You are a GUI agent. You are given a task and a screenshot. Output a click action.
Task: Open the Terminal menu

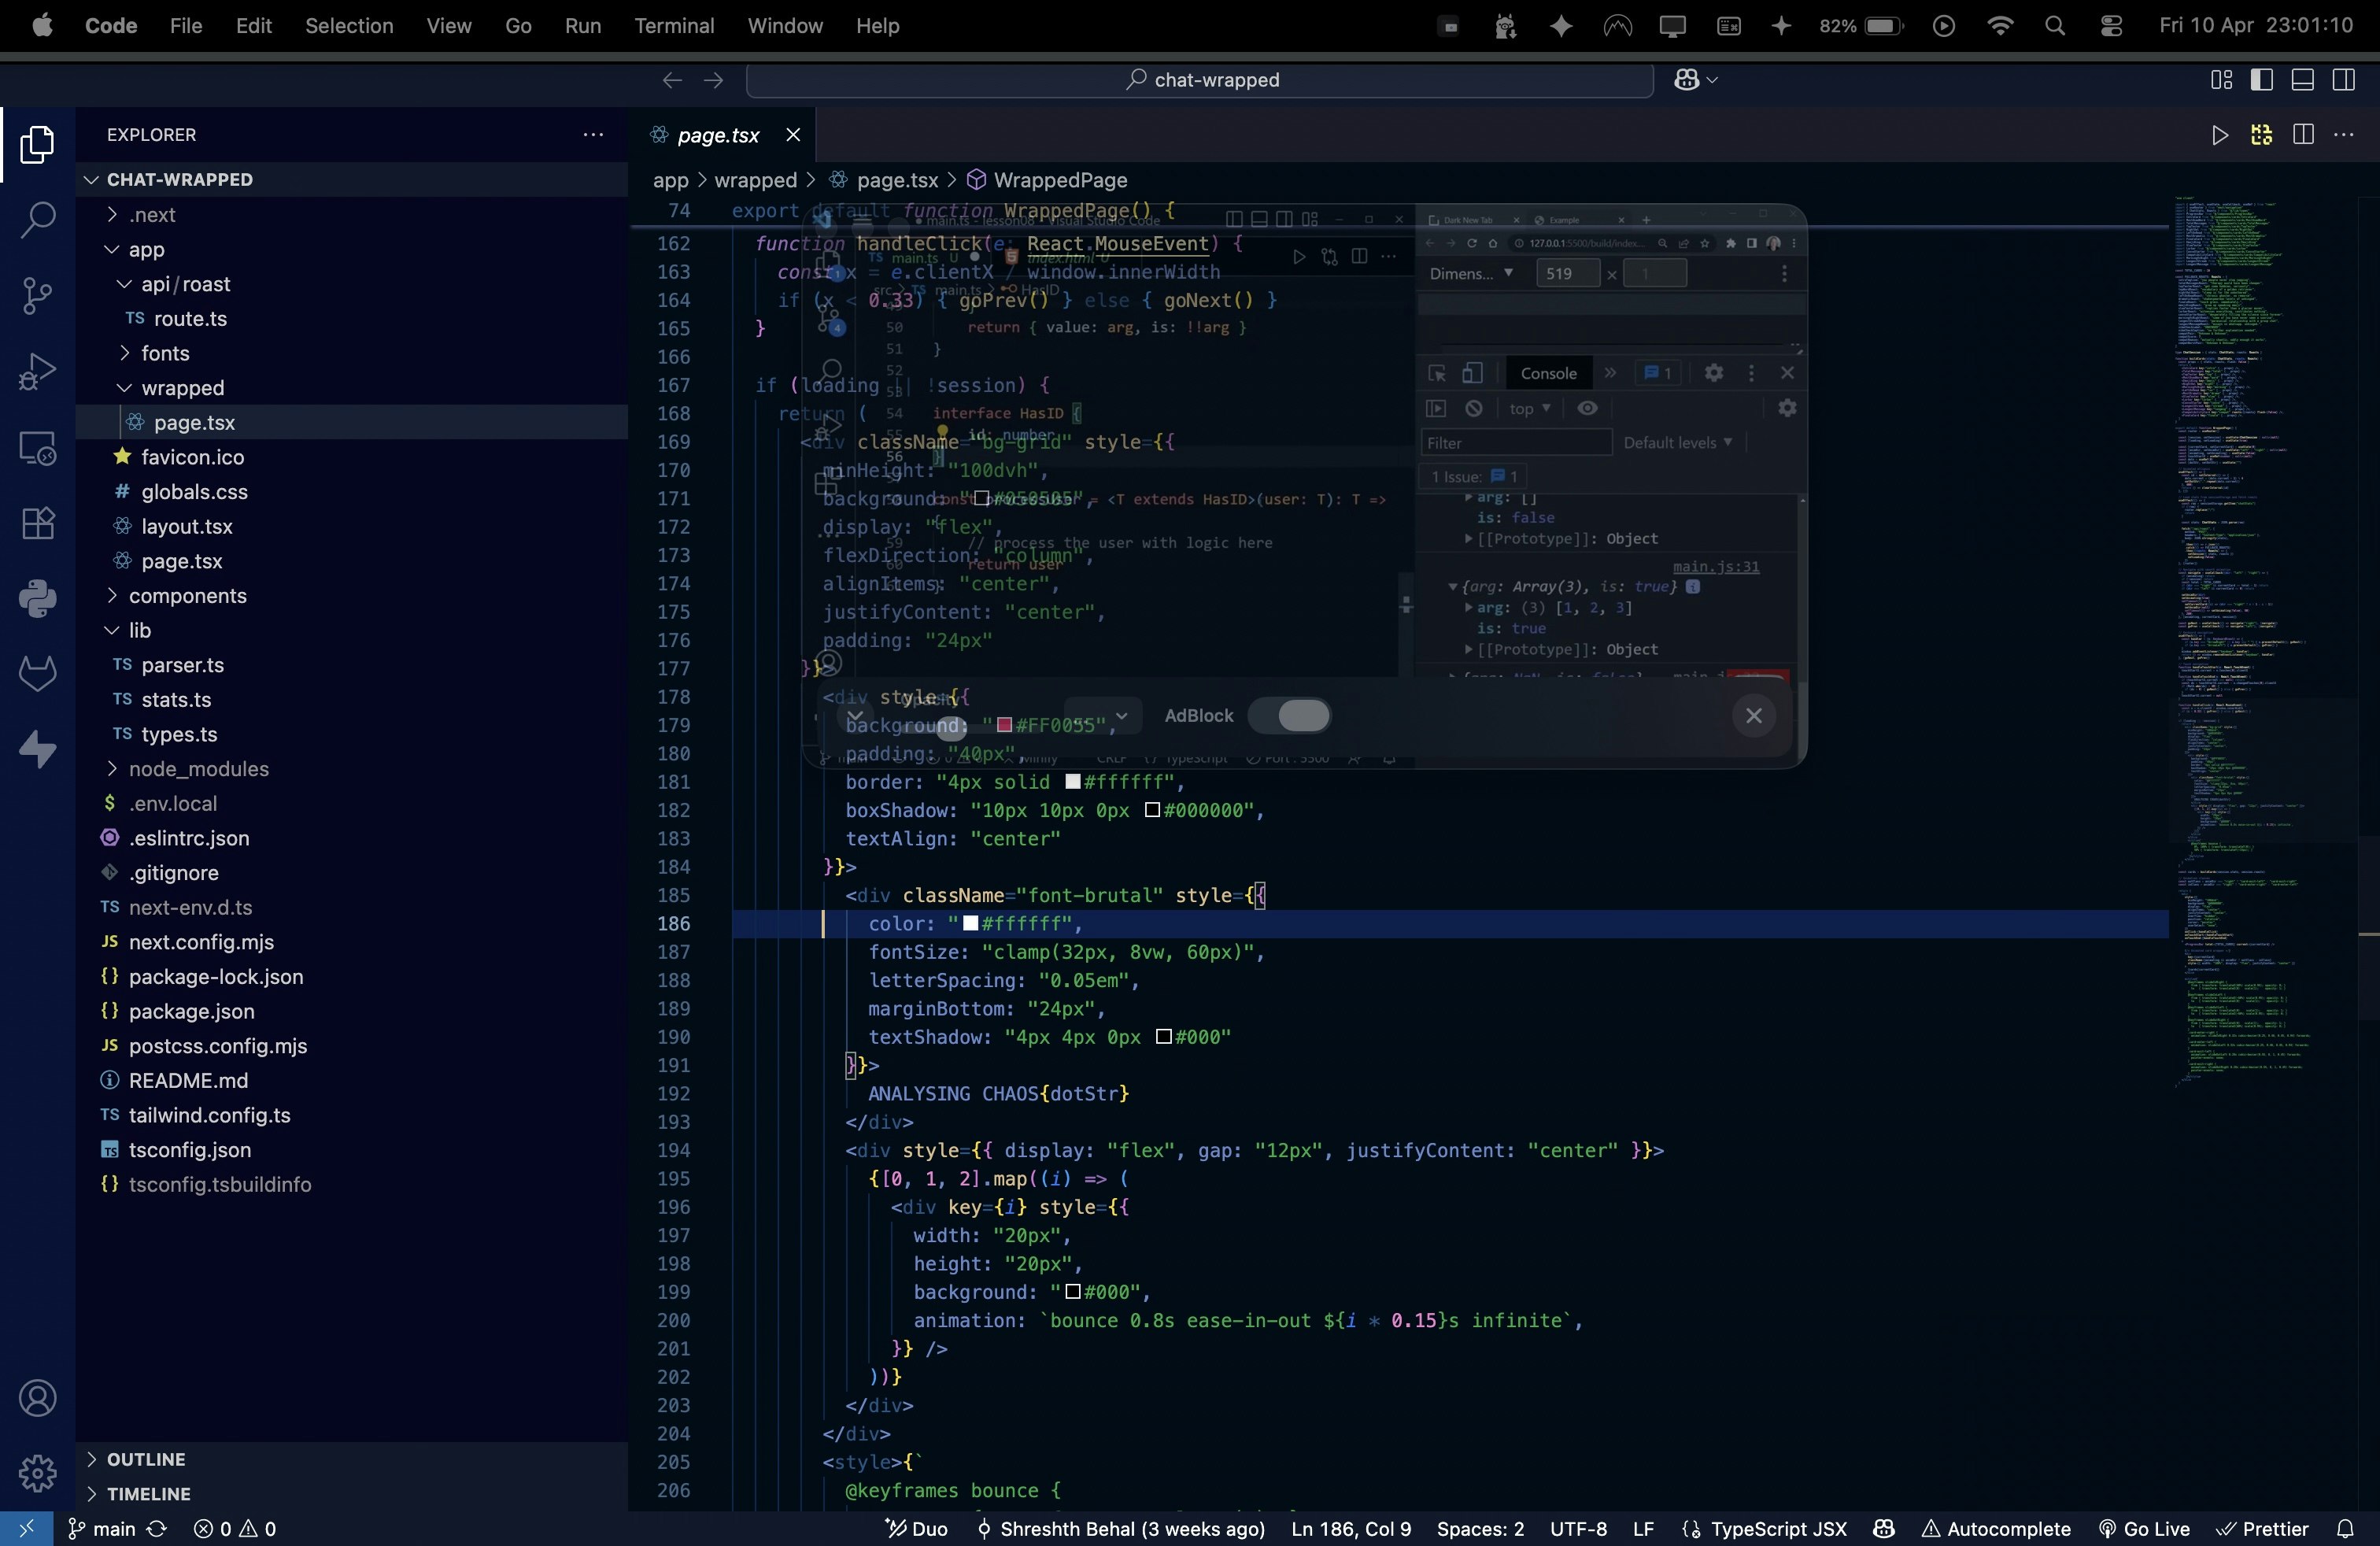673,26
